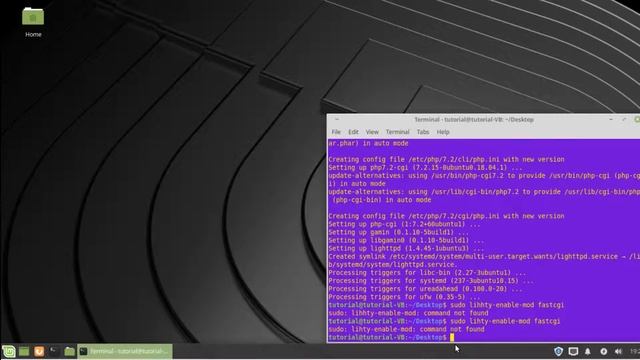Screen dimensions: 640x360
Task: Open the window menu at the terminal title bar's left
Action: coord(337,119)
